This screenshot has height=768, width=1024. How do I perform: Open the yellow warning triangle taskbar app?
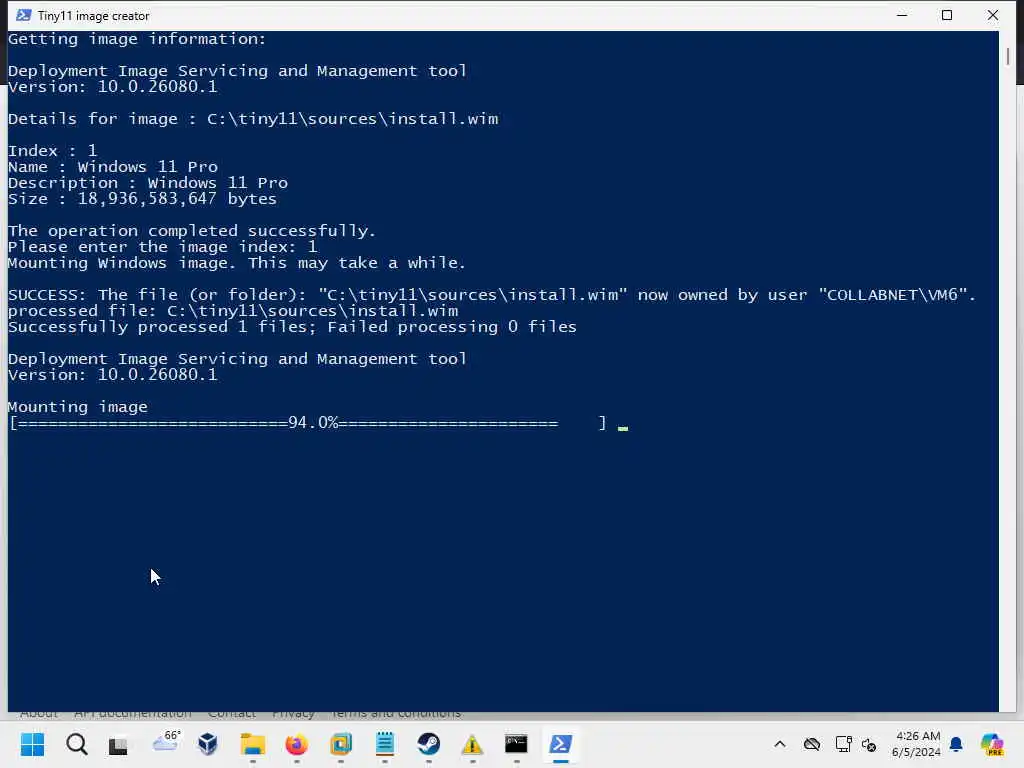(472, 744)
